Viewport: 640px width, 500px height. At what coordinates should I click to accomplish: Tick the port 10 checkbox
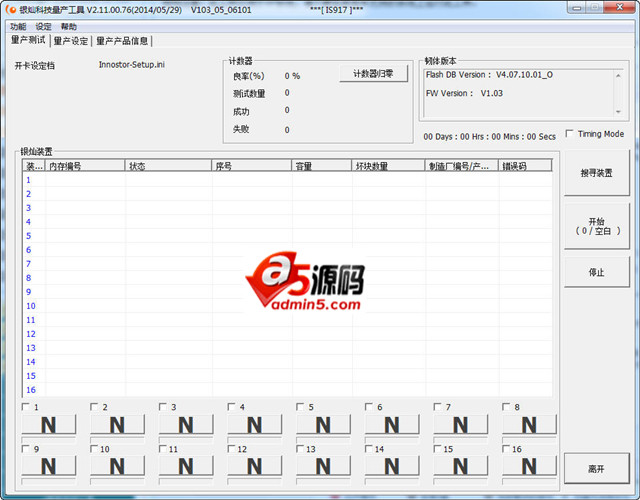94,449
